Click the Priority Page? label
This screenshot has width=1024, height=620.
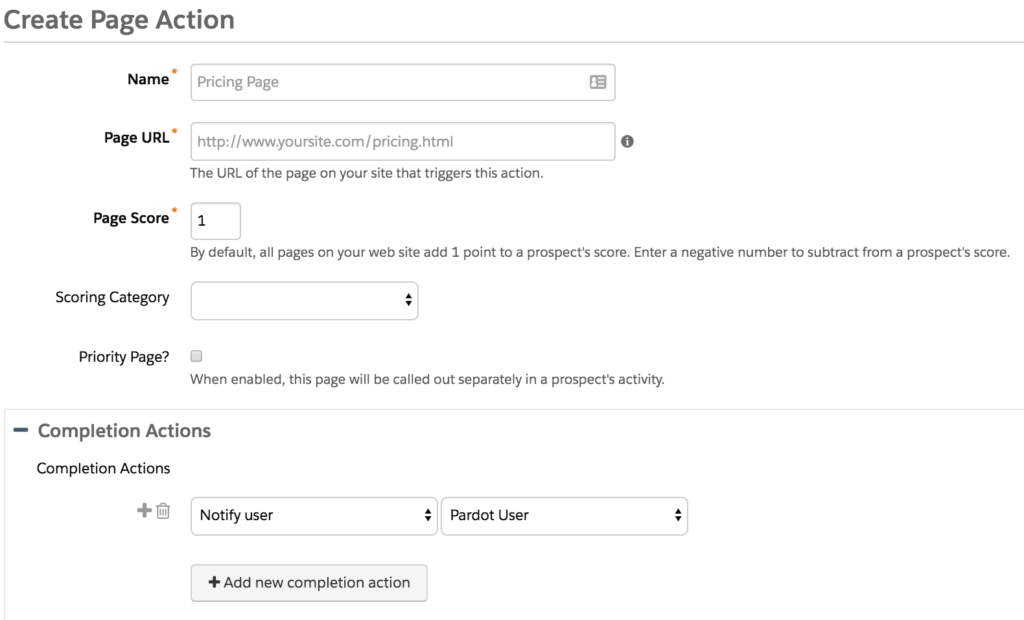pyautogui.click(x=124, y=356)
